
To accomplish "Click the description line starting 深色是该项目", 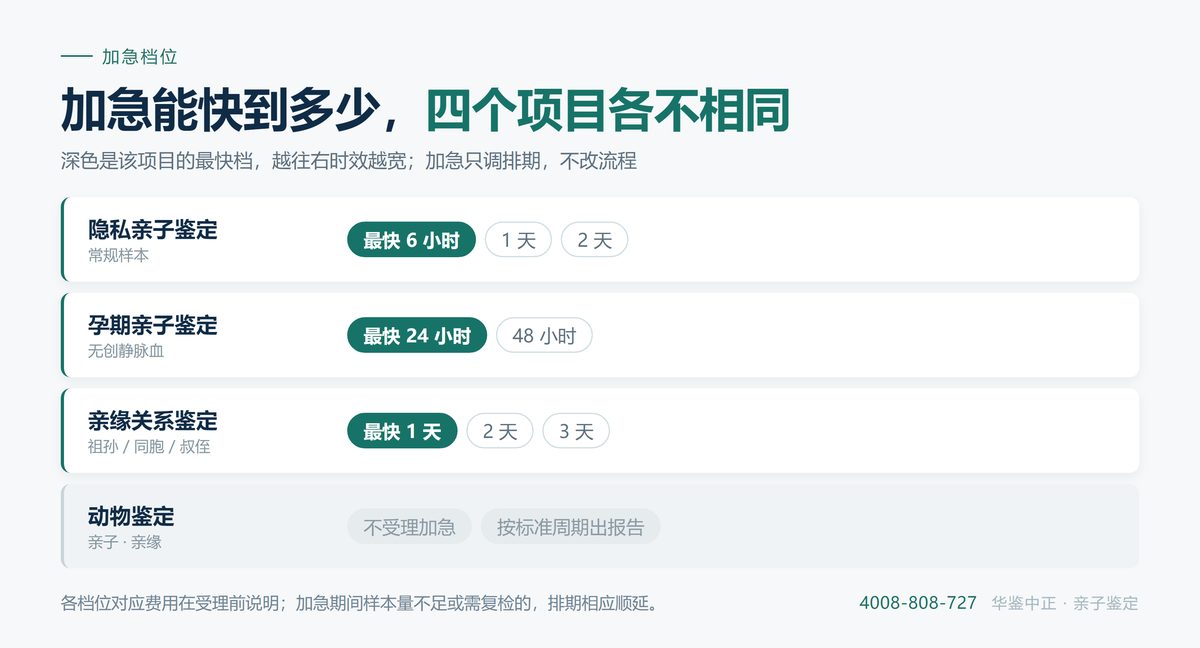I will (349, 161).
